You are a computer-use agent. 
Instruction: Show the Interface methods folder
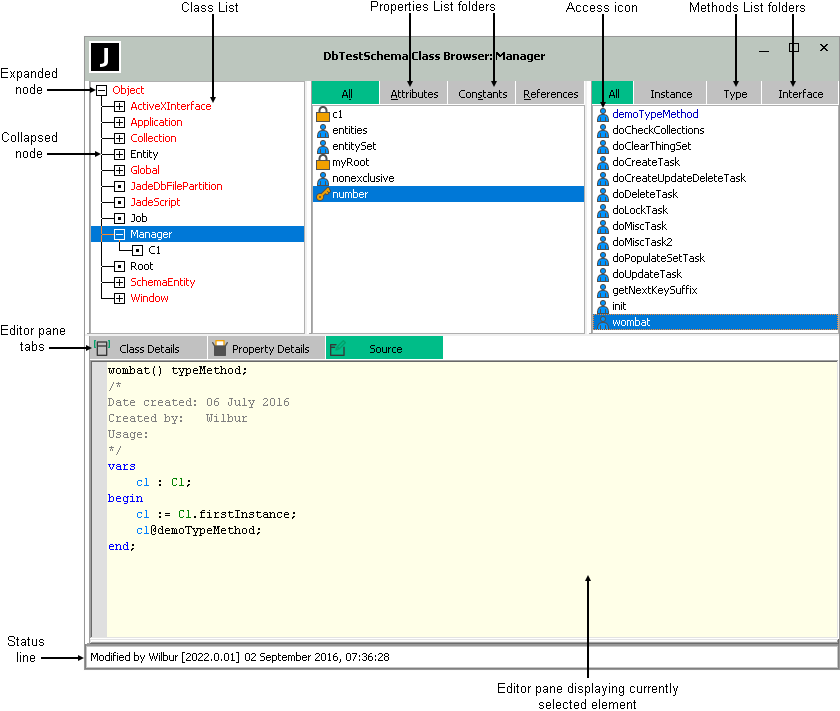pyautogui.click(x=800, y=94)
